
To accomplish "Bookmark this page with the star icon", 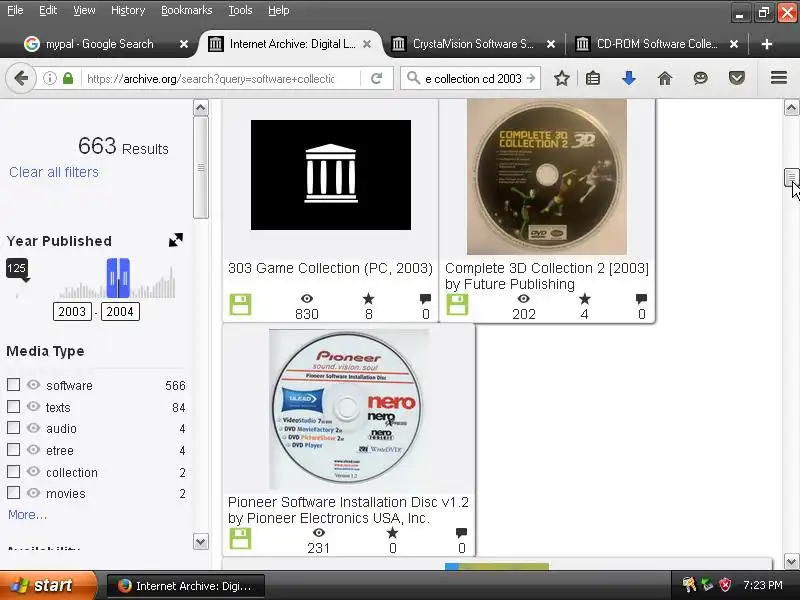I will (562, 79).
